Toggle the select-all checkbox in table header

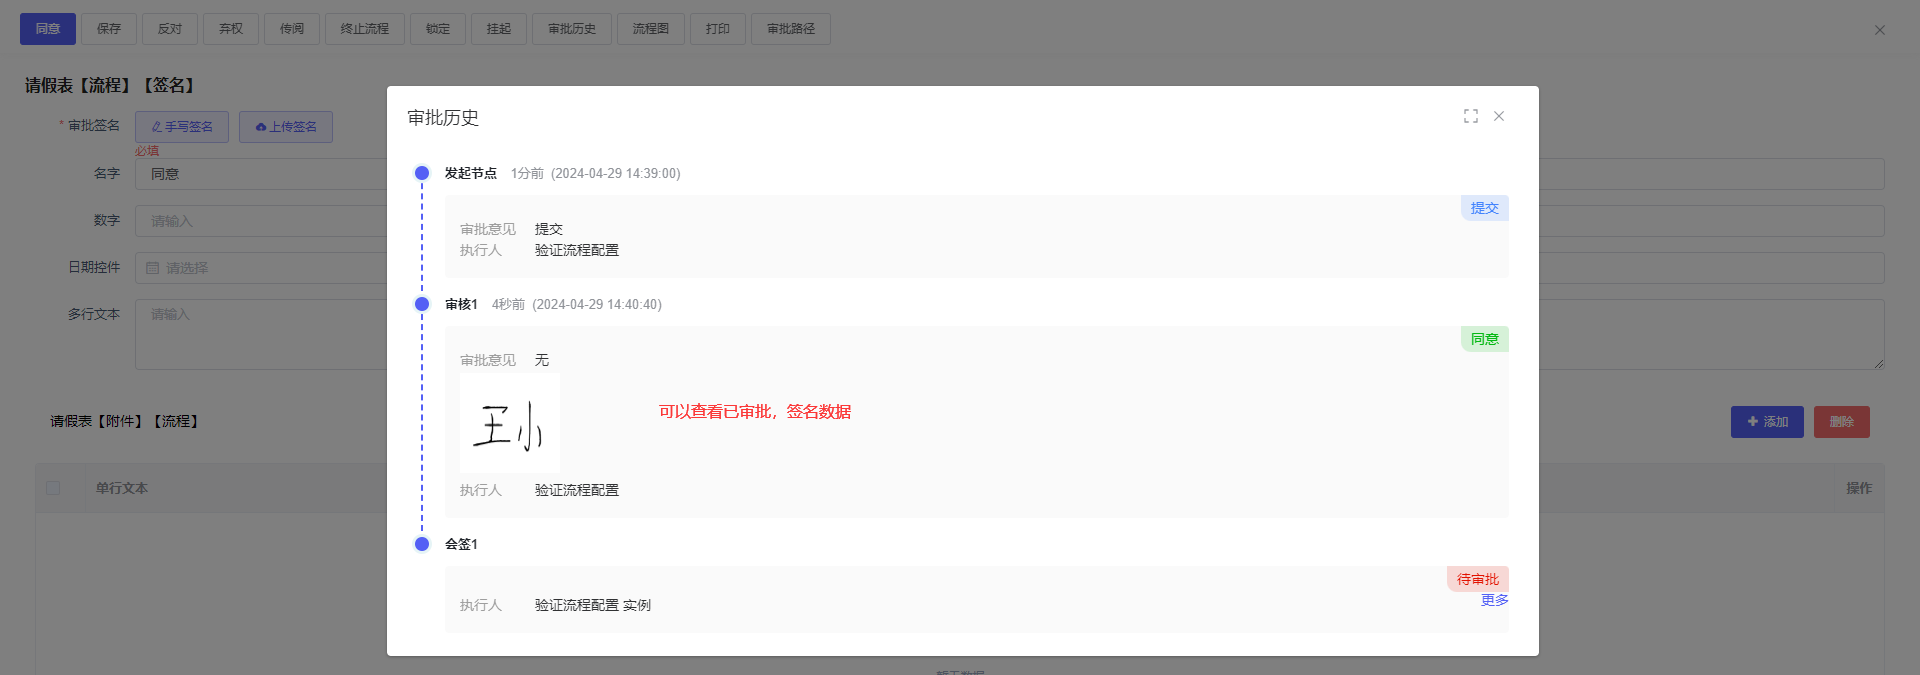pyautogui.click(x=53, y=488)
